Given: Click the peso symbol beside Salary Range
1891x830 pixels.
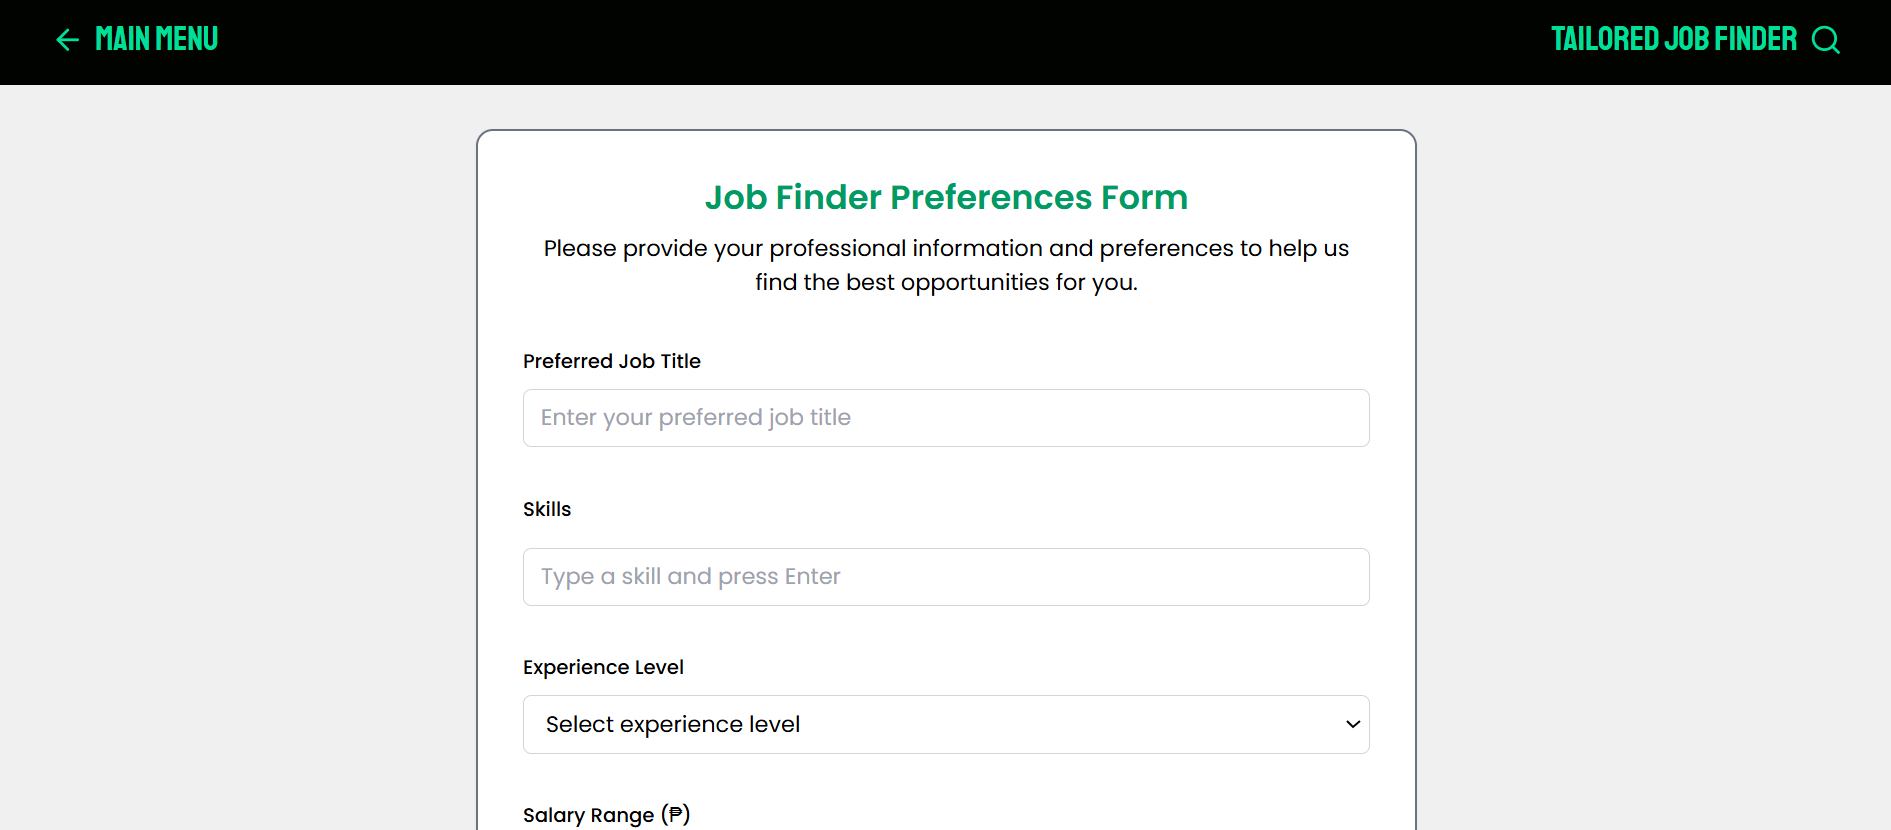Looking at the screenshot, I should (676, 815).
